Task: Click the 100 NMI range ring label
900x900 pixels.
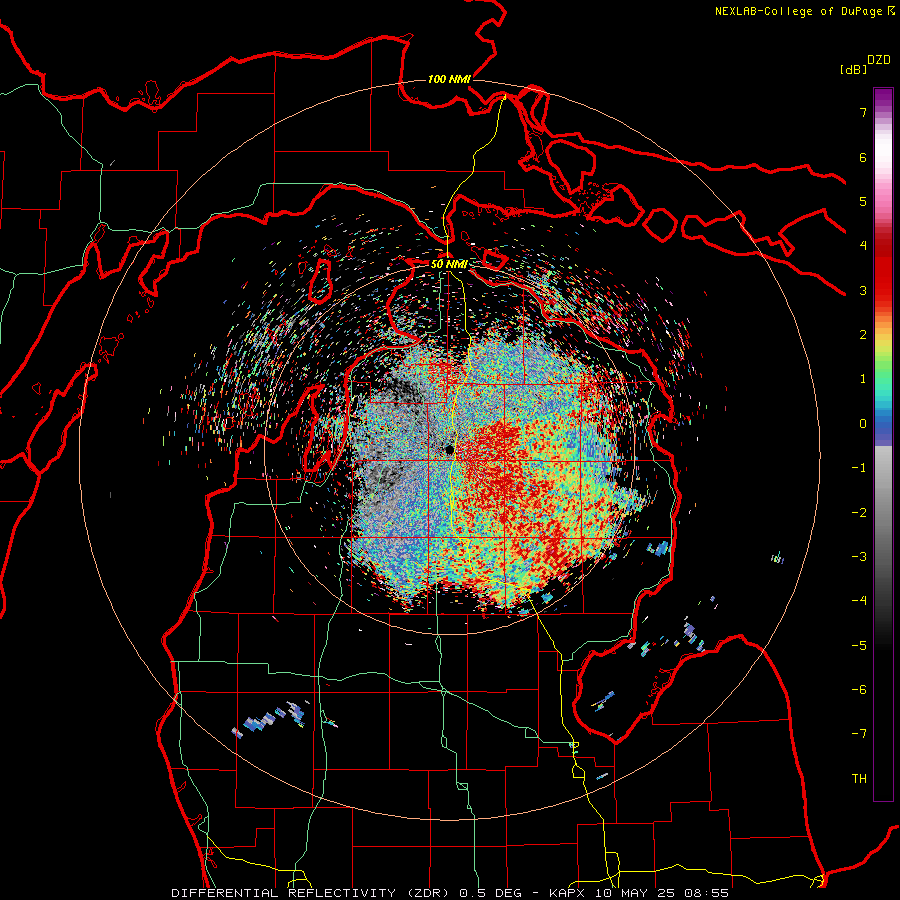Action: (449, 79)
